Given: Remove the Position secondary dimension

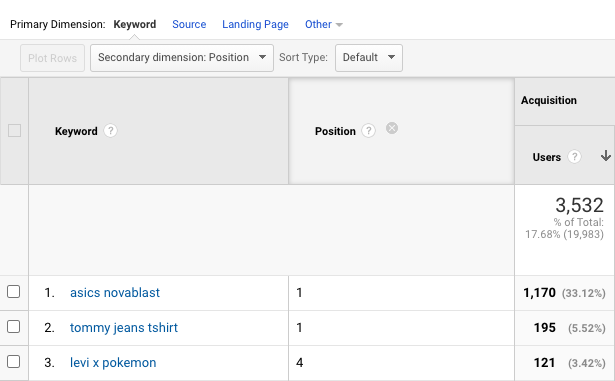Looking at the screenshot, I should tap(392, 128).
